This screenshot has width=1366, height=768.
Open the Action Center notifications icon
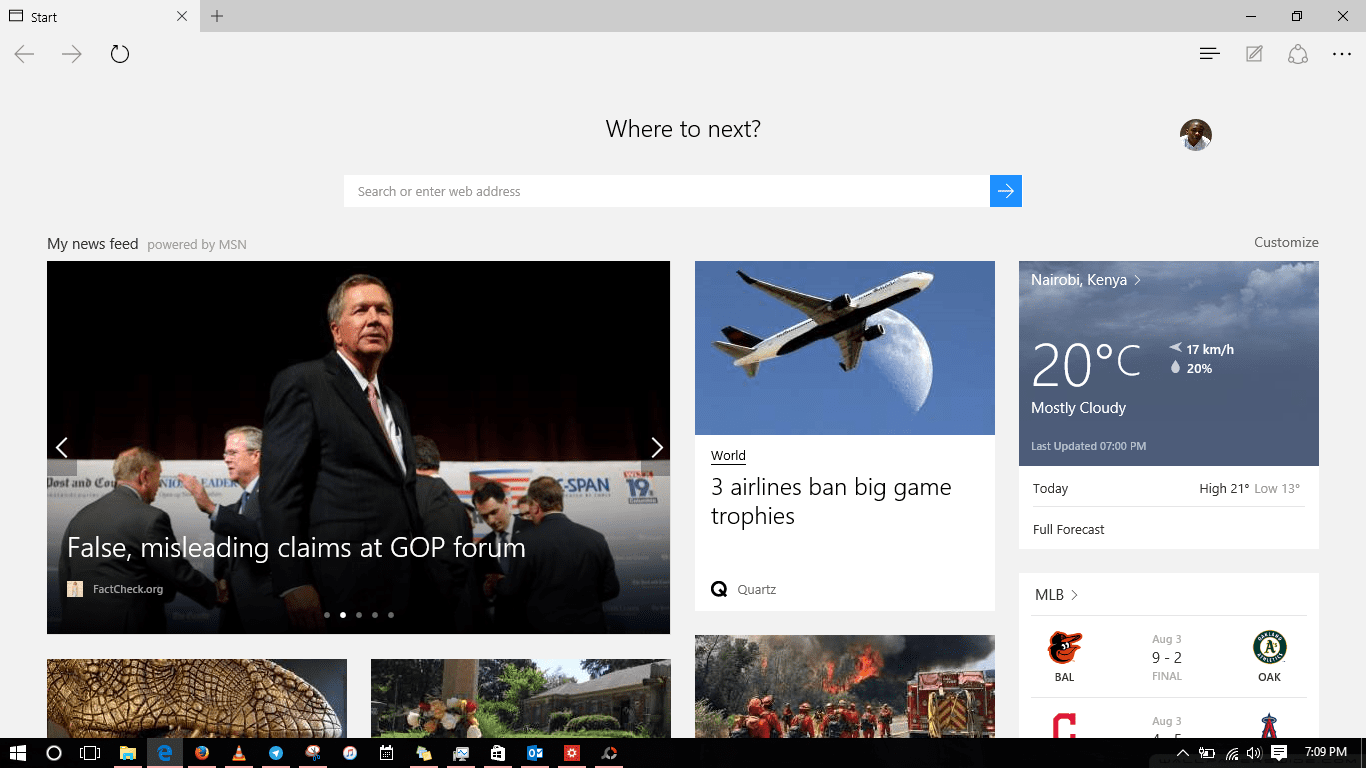click(1279, 753)
